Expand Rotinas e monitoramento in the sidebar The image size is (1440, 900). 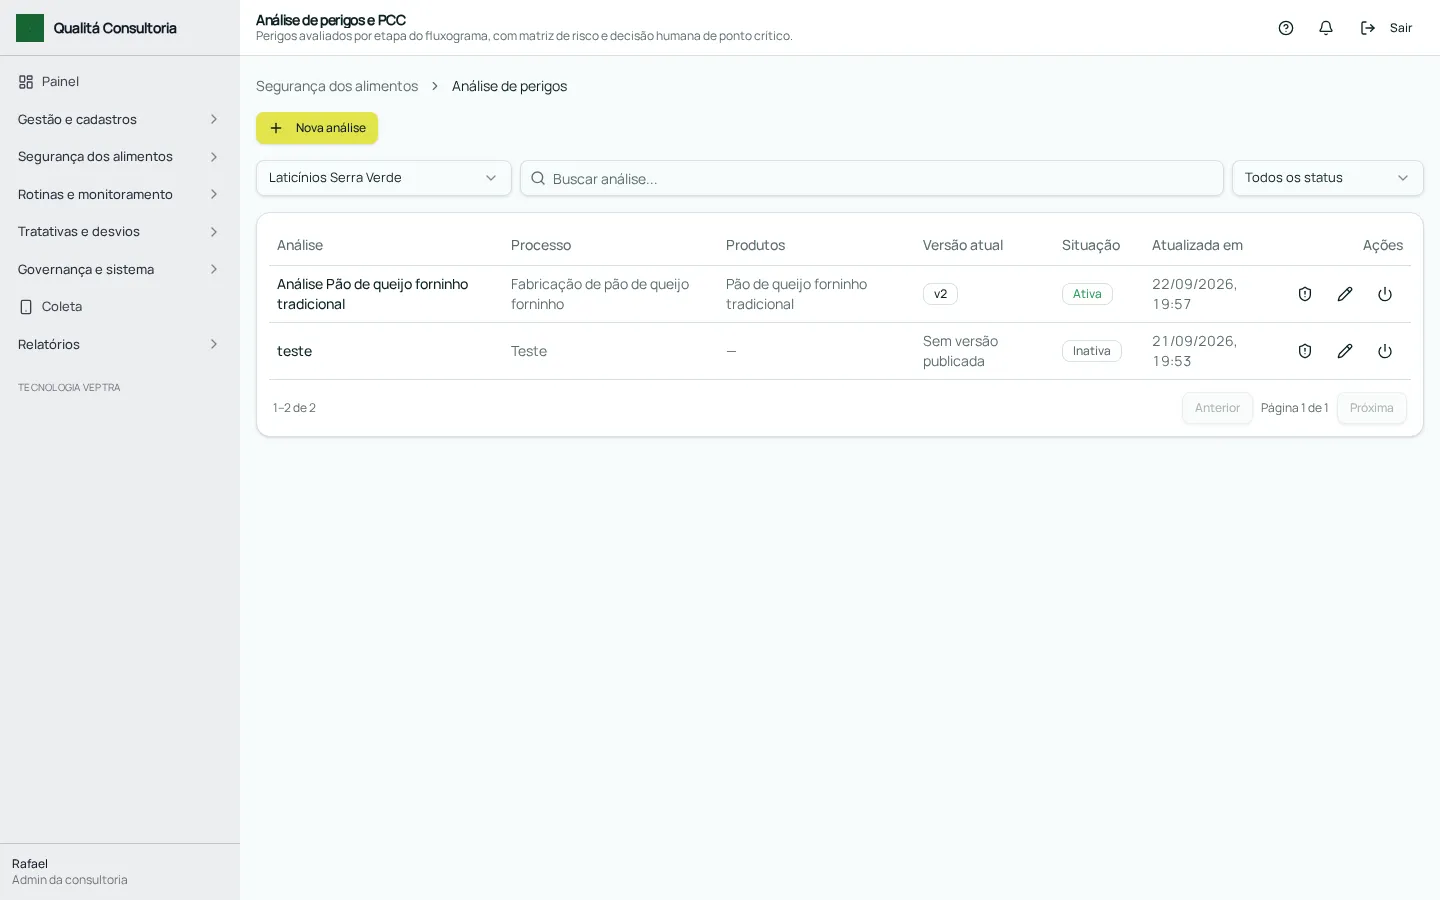tap(120, 195)
